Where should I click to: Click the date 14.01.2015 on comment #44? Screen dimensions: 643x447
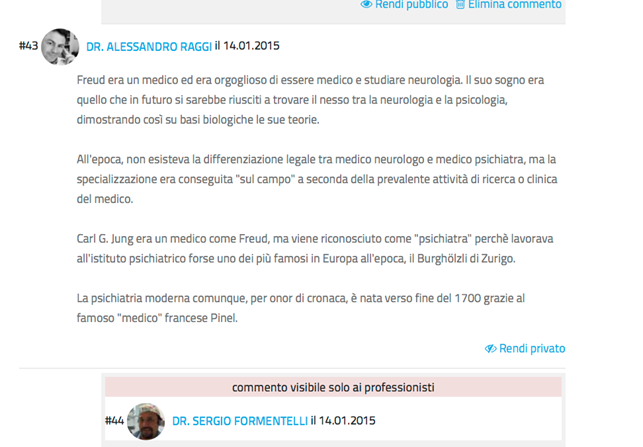347,421
